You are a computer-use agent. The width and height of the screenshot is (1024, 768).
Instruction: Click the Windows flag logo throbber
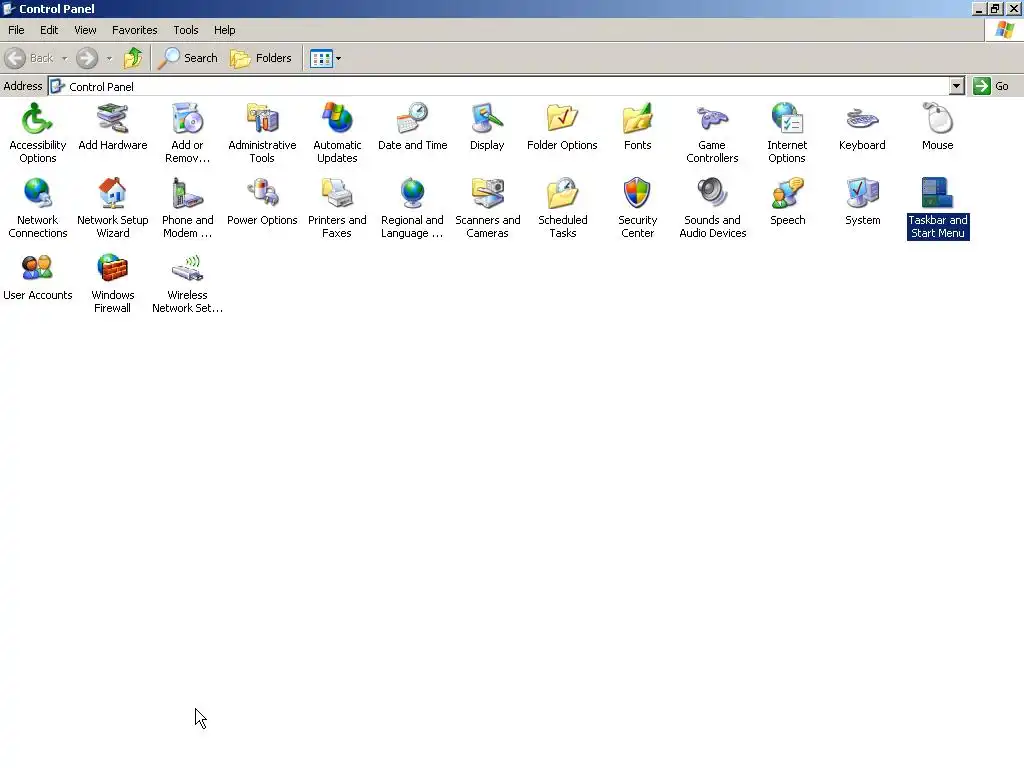(1004, 30)
